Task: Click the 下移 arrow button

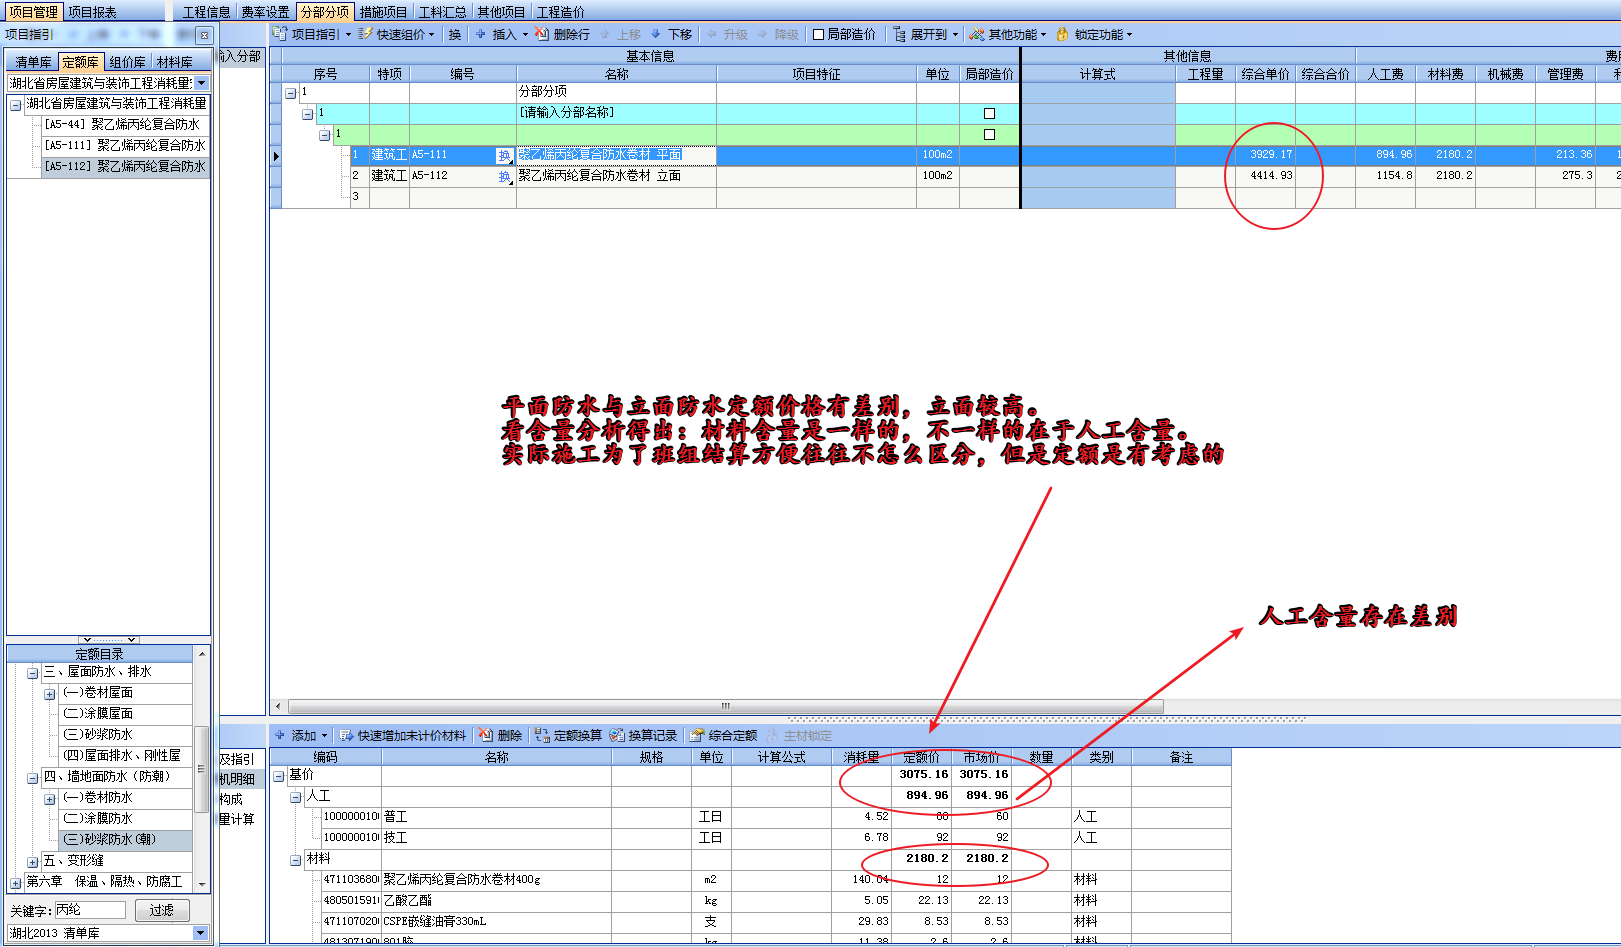Action: 671,34
